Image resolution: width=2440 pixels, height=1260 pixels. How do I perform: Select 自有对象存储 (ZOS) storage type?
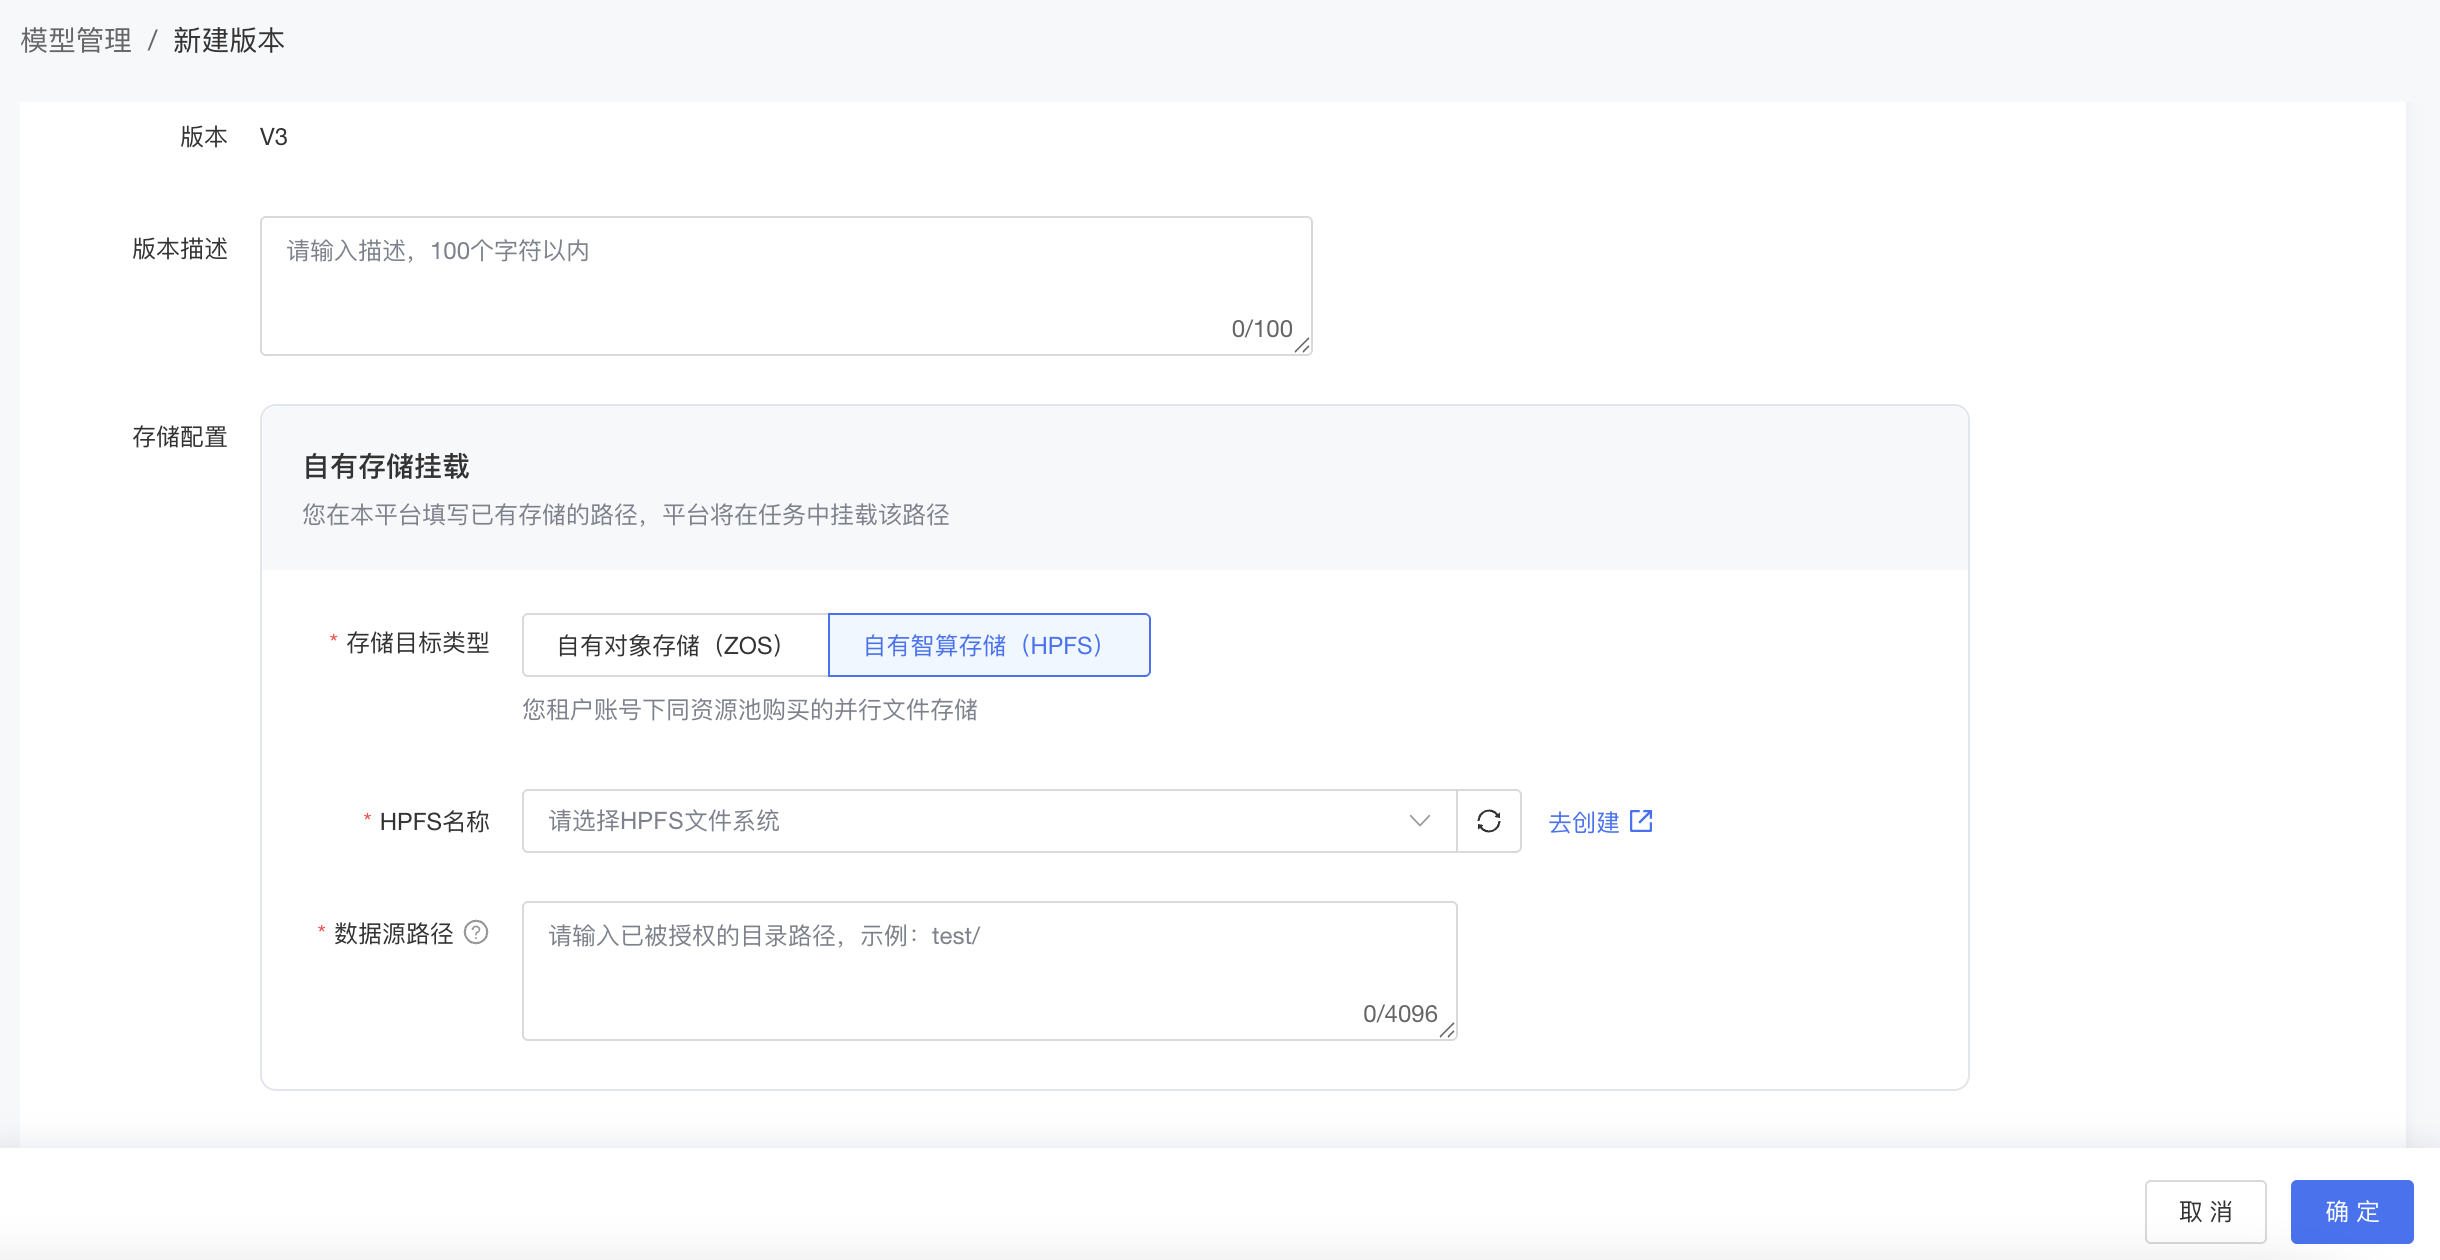point(675,645)
